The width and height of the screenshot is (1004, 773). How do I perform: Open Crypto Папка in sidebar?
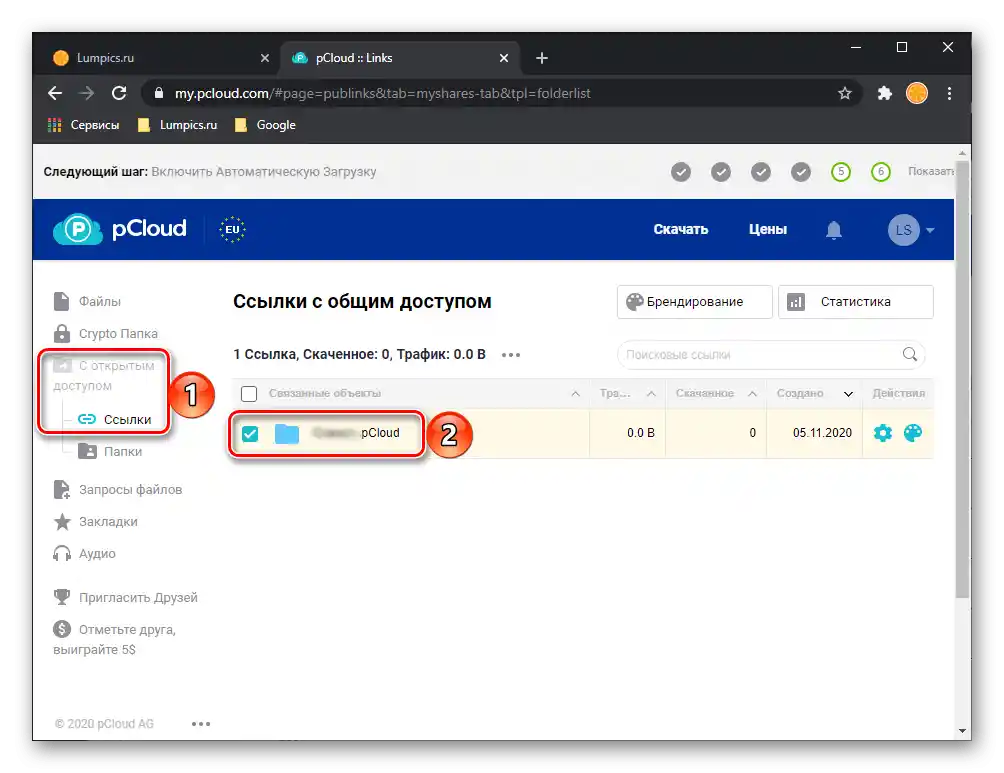(x=106, y=334)
